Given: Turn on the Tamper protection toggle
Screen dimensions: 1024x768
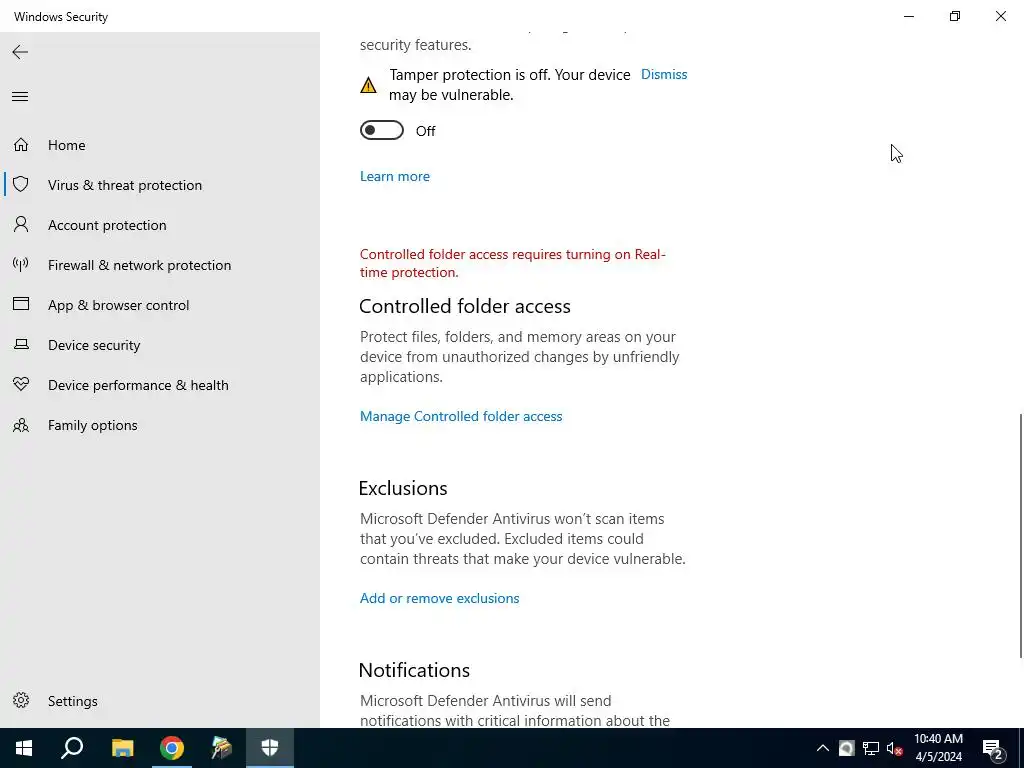Looking at the screenshot, I should [382, 131].
